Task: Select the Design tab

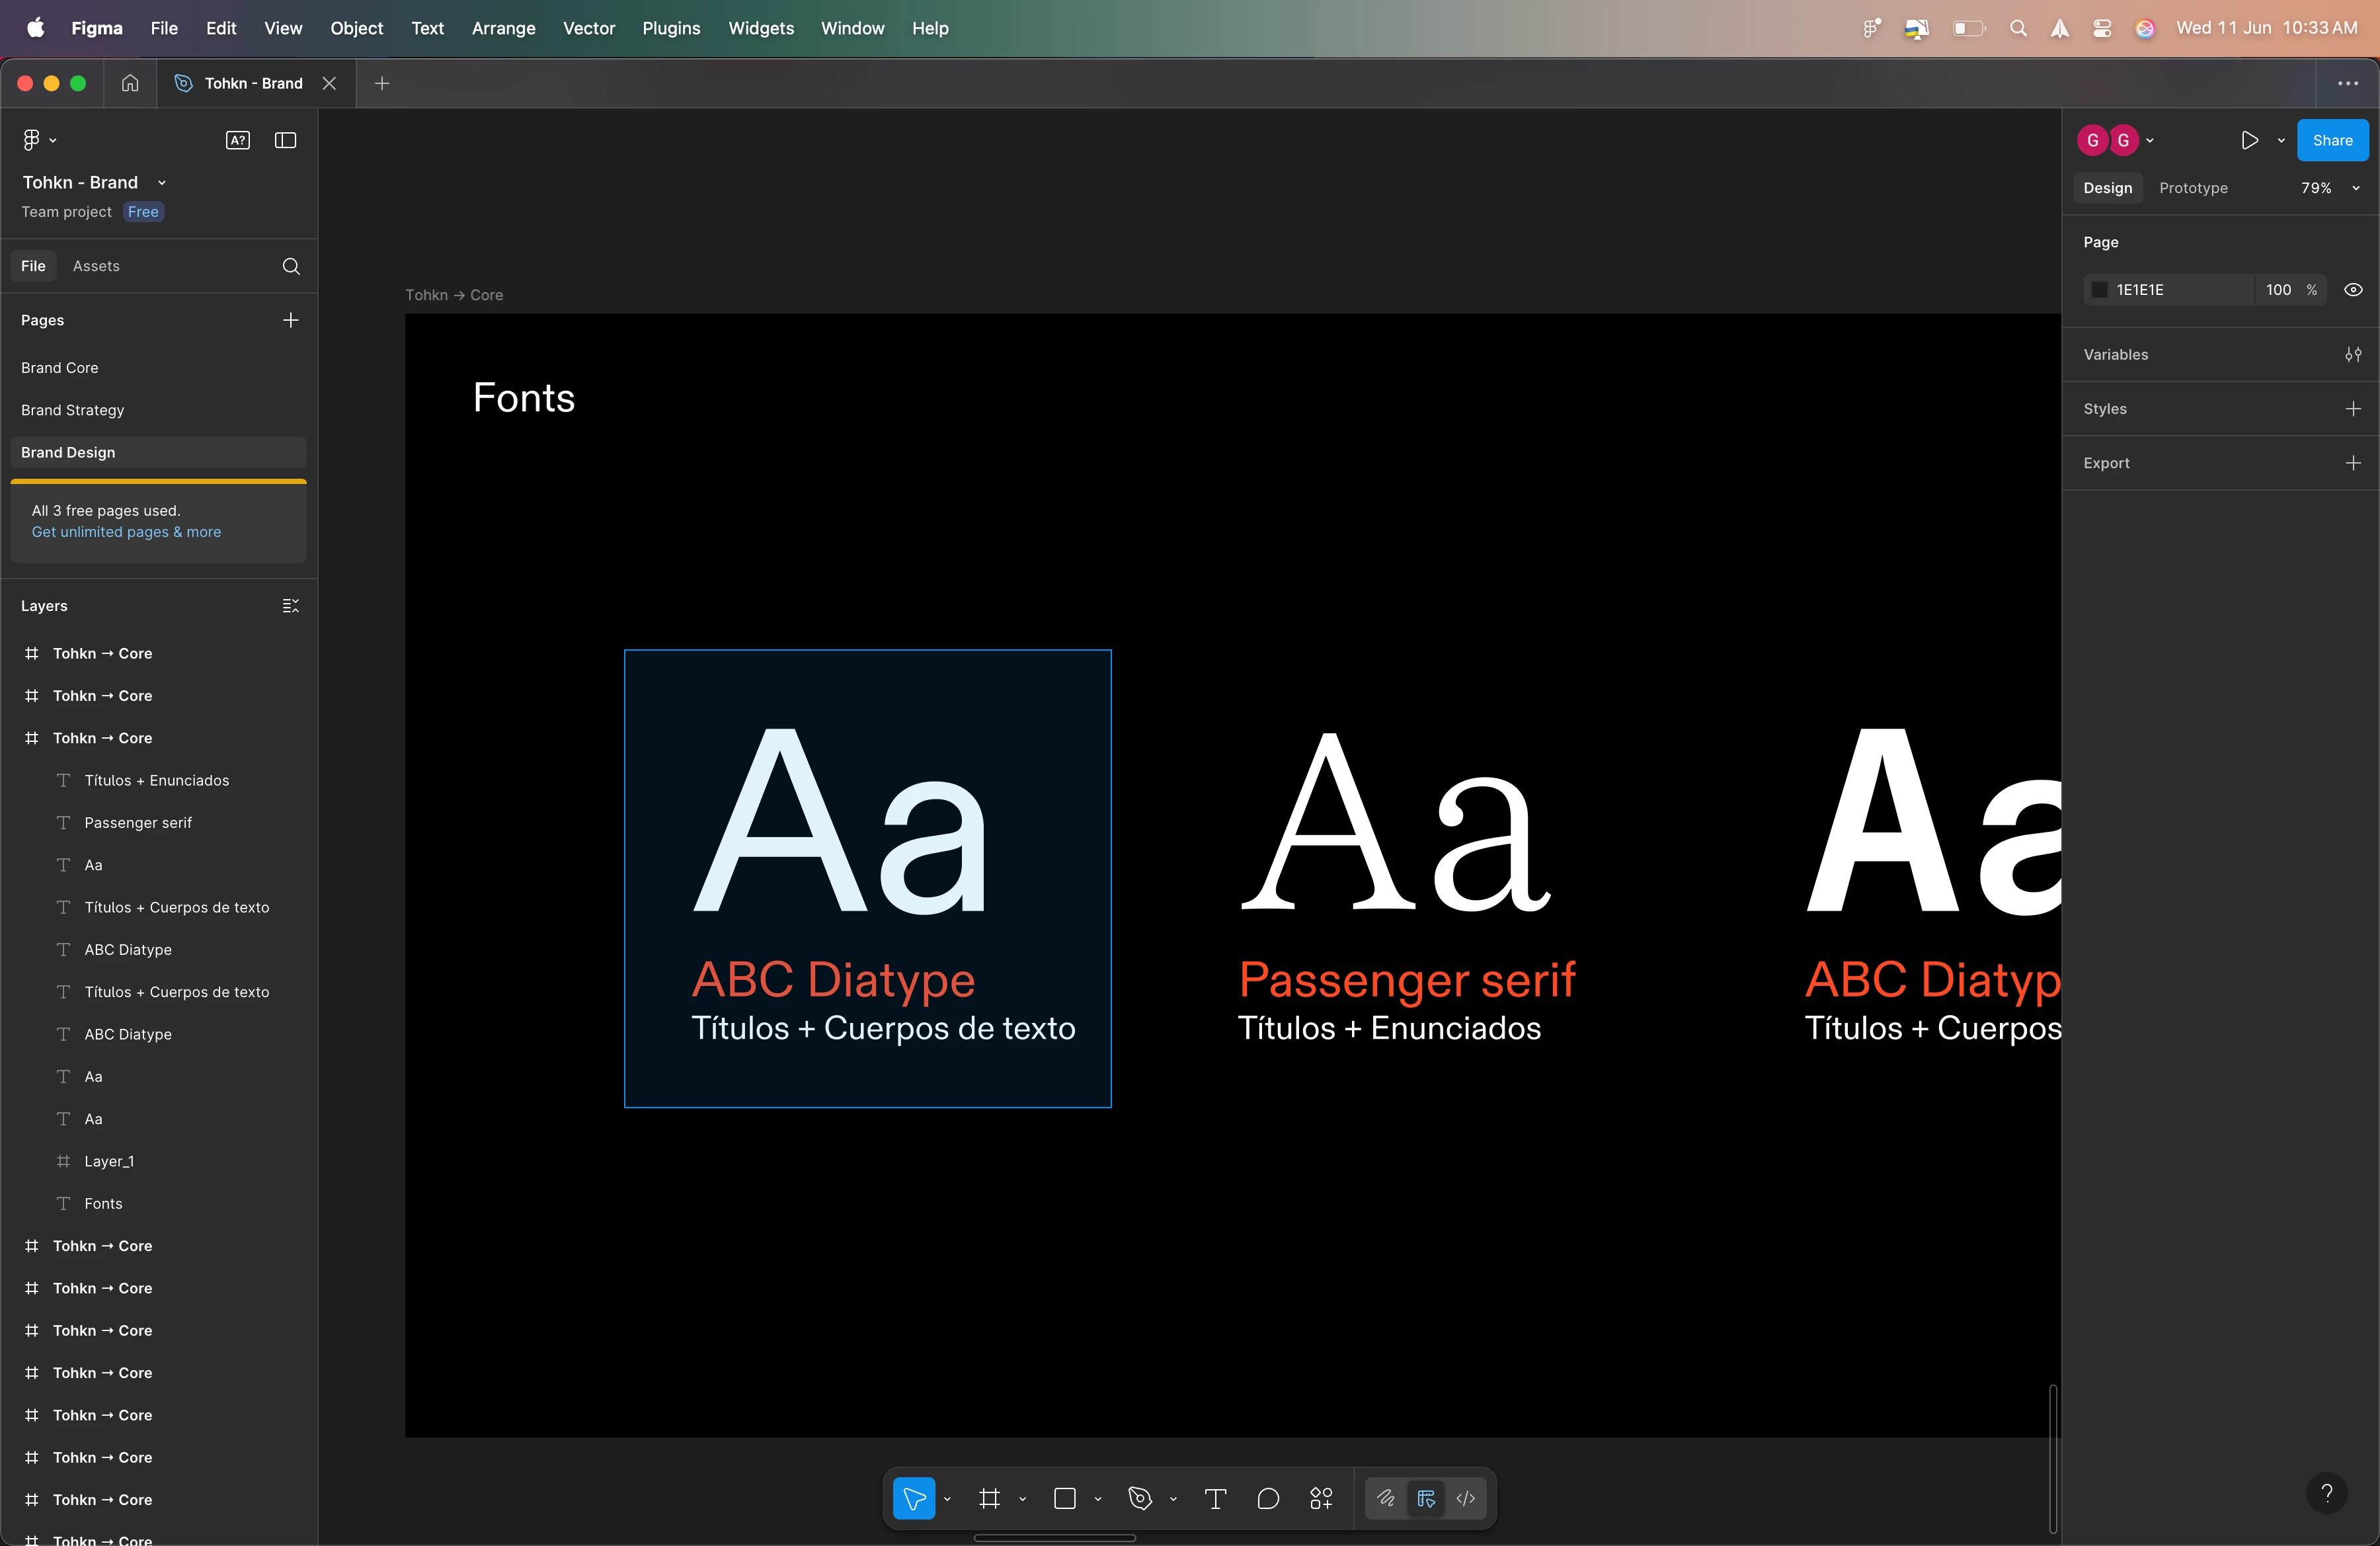Action: point(2107,188)
